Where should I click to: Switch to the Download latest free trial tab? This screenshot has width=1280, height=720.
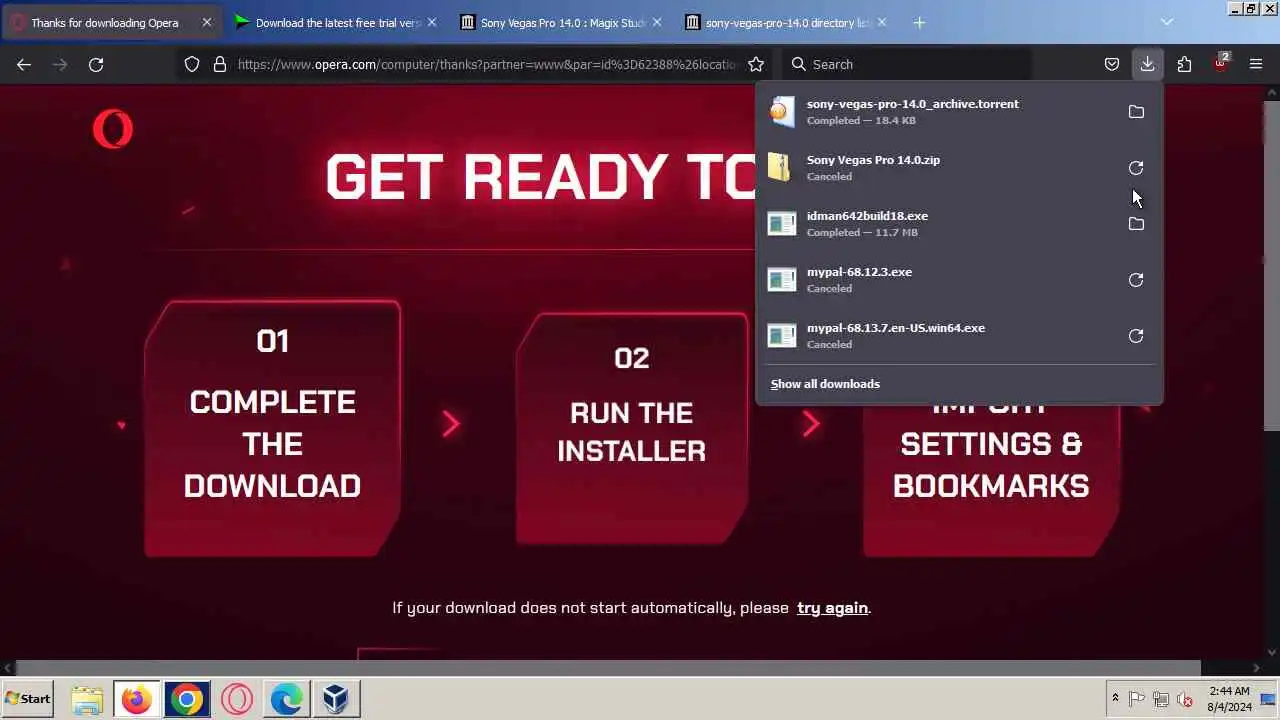point(337,22)
